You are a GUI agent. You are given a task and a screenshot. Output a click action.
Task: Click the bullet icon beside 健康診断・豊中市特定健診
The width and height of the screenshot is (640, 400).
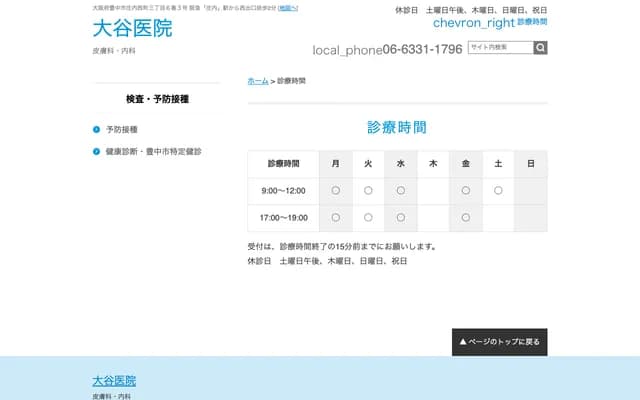(96, 152)
